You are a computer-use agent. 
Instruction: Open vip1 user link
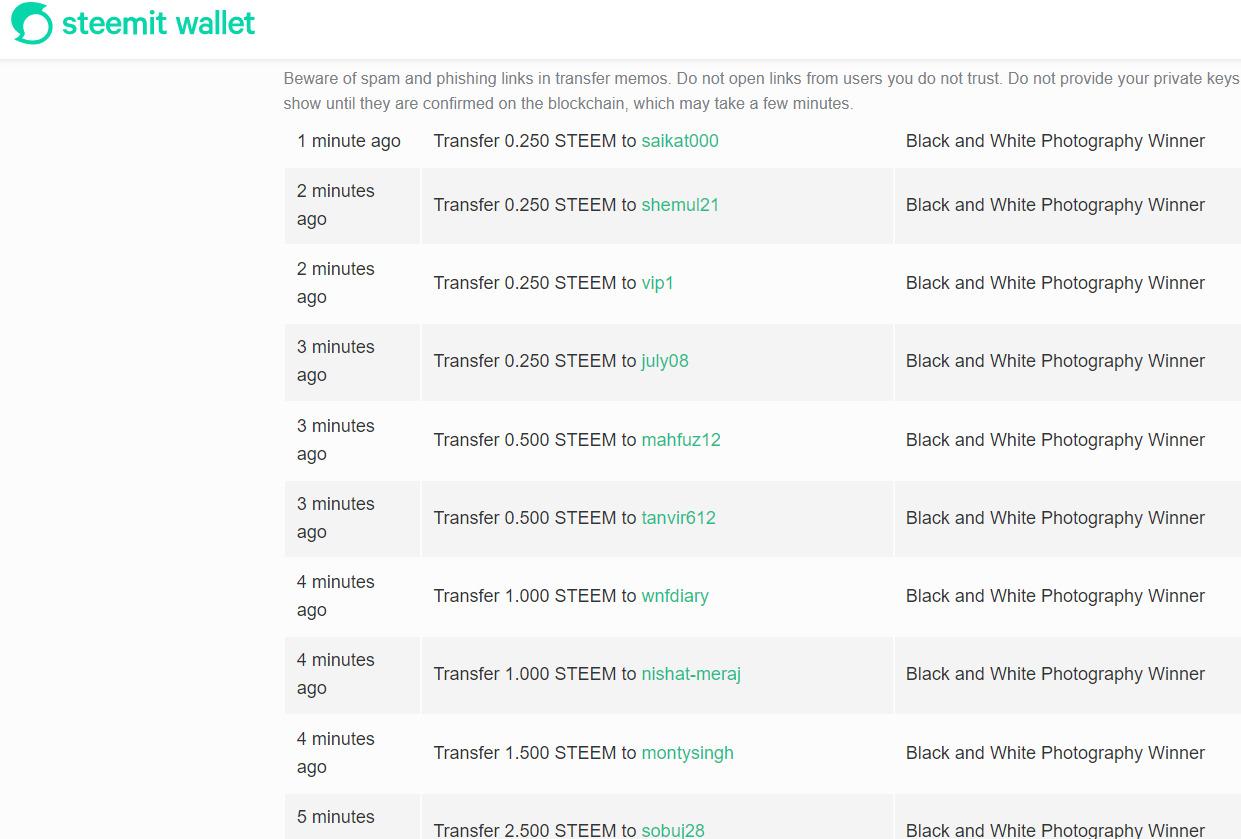point(658,283)
